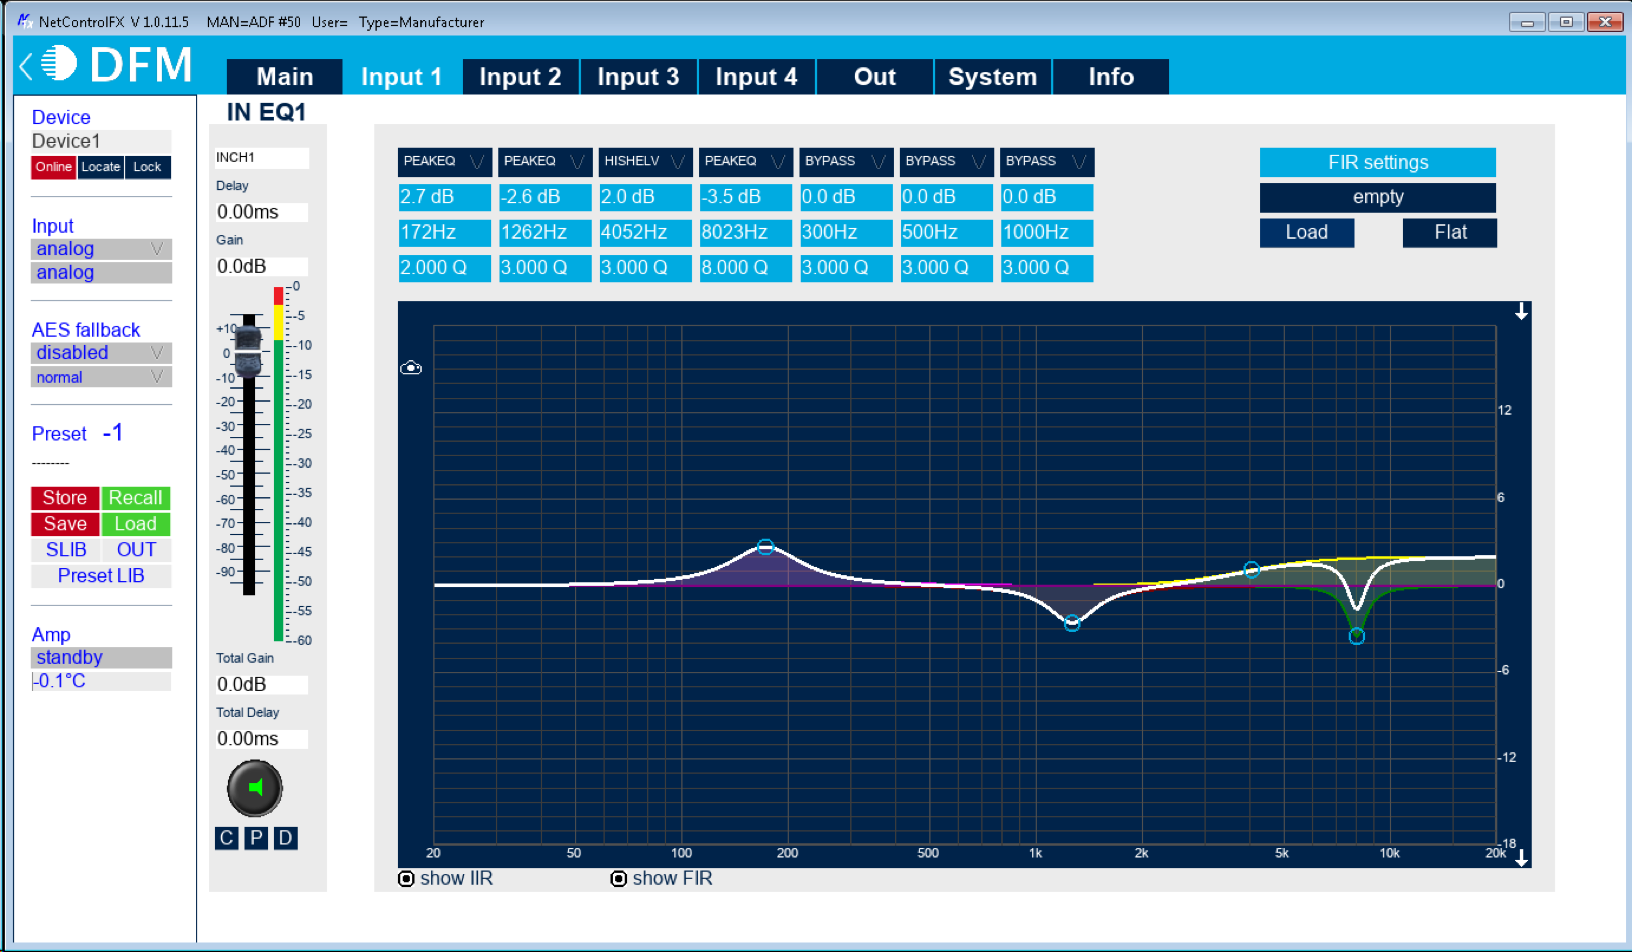The height and width of the screenshot is (952, 1632).
Task: Toggle the show FIR radio button
Action: [x=619, y=879]
